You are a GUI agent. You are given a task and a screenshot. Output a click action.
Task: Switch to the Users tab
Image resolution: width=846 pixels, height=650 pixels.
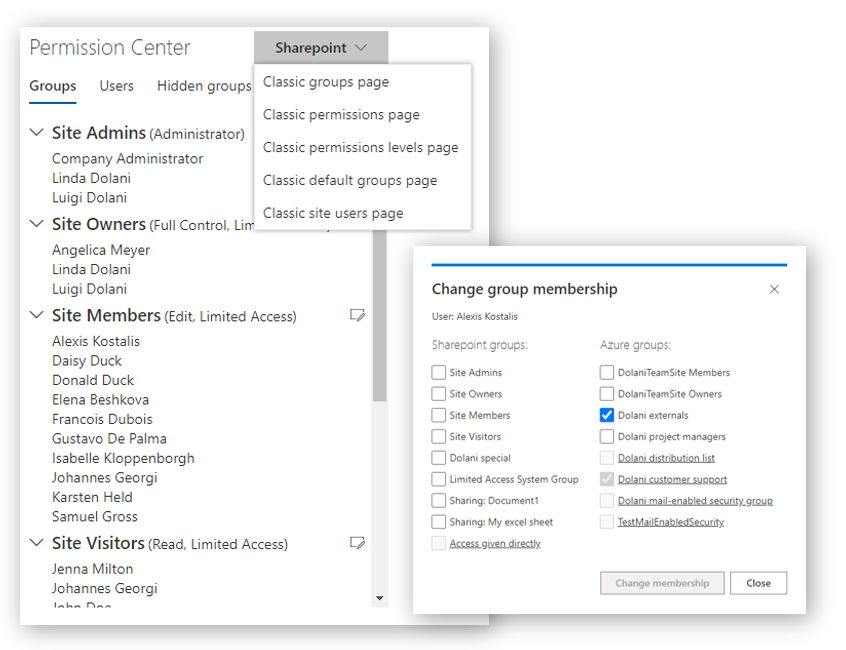(x=117, y=86)
